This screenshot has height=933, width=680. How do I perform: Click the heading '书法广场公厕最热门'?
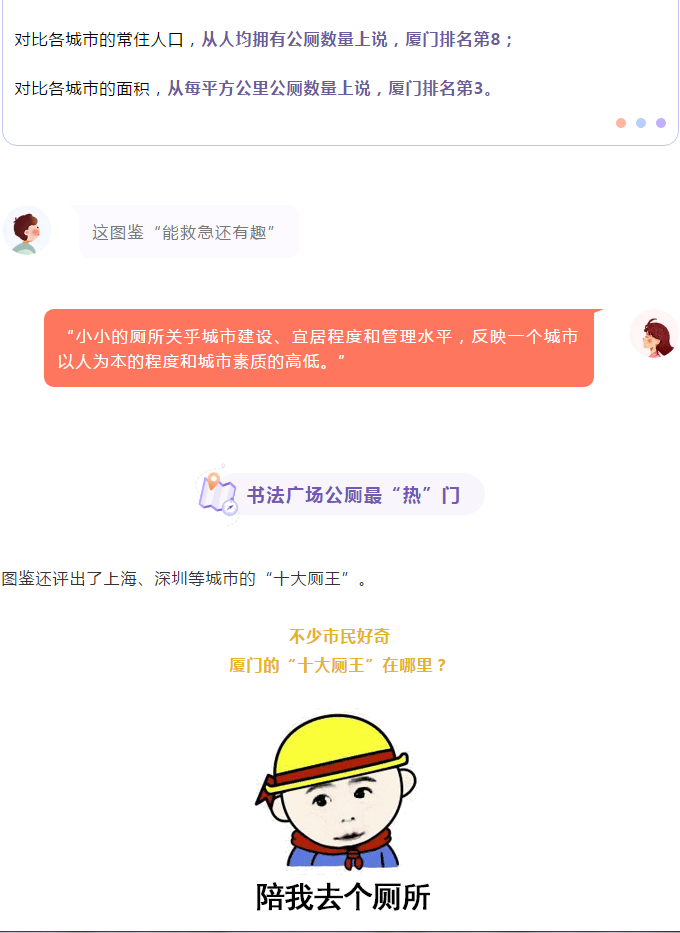(353, 495)
